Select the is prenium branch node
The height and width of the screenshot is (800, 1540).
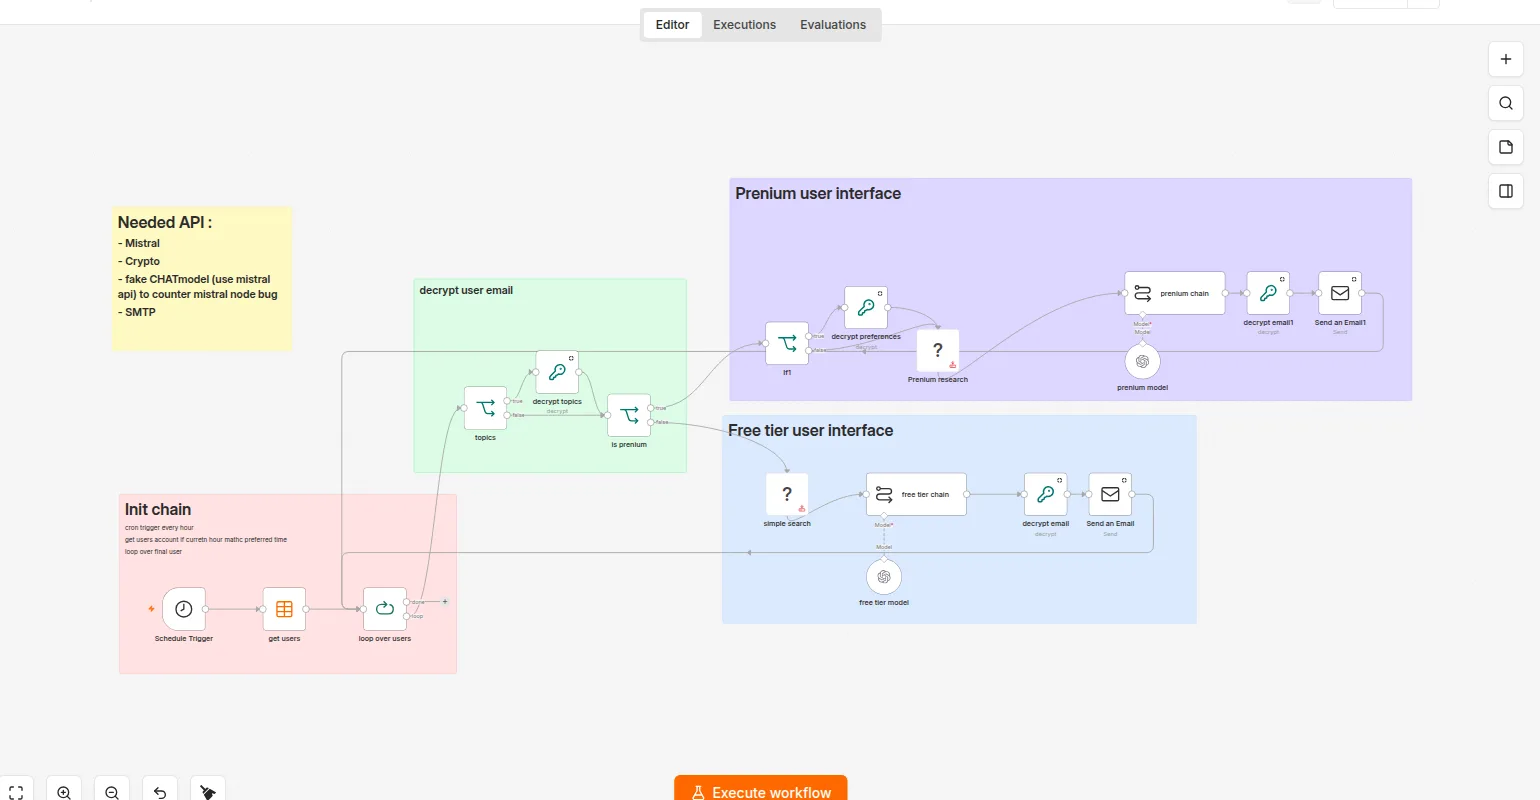tap(629, 415)
